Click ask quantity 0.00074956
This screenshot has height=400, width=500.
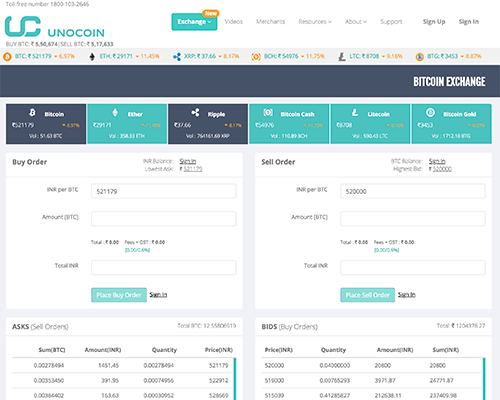159,381
